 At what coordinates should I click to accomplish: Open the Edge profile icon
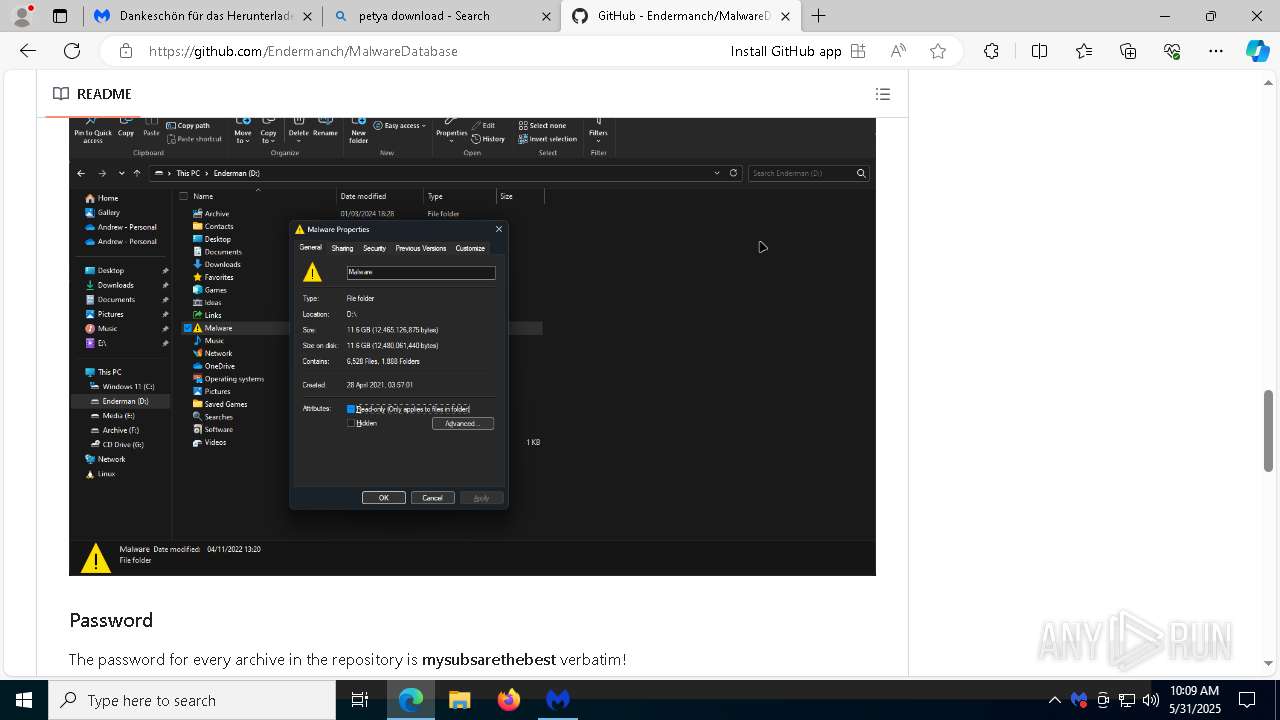tap(22, 16)
